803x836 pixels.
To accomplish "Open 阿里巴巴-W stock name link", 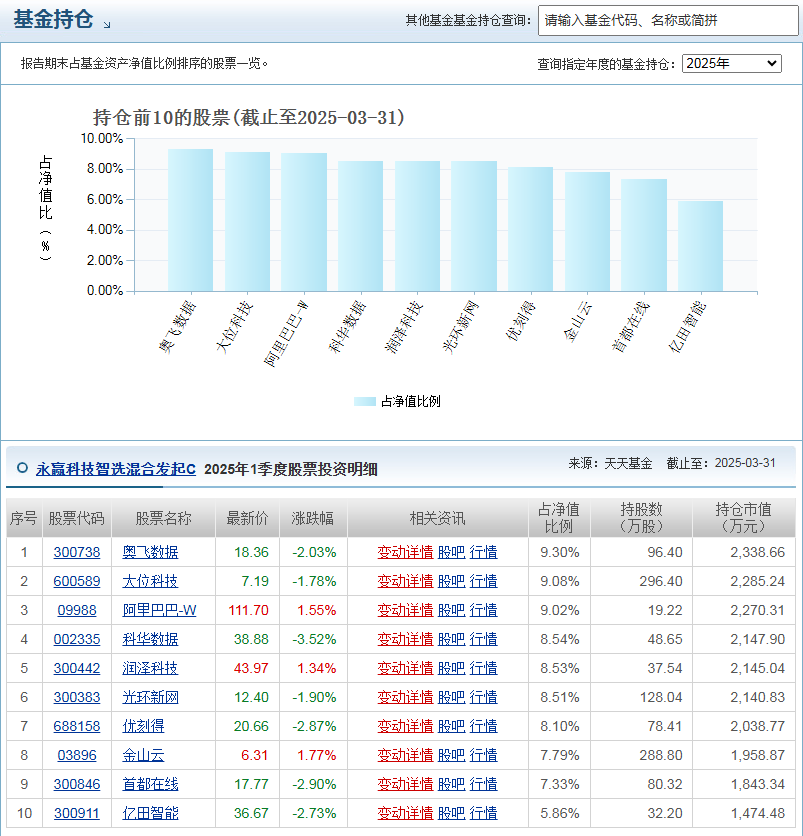I will 159,610.
